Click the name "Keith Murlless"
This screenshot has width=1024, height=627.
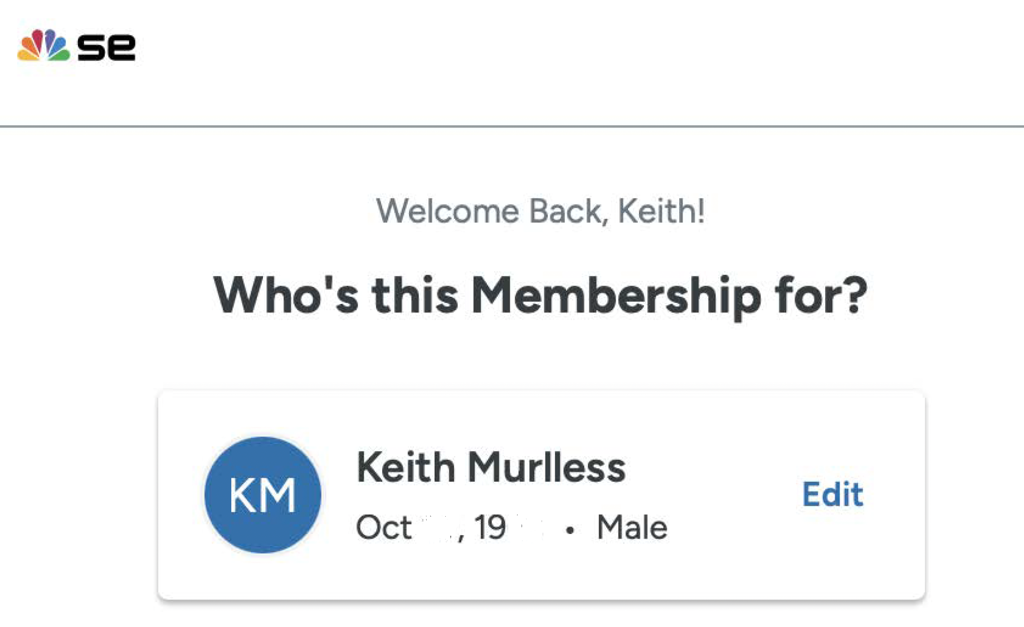[x=491, y=466]
